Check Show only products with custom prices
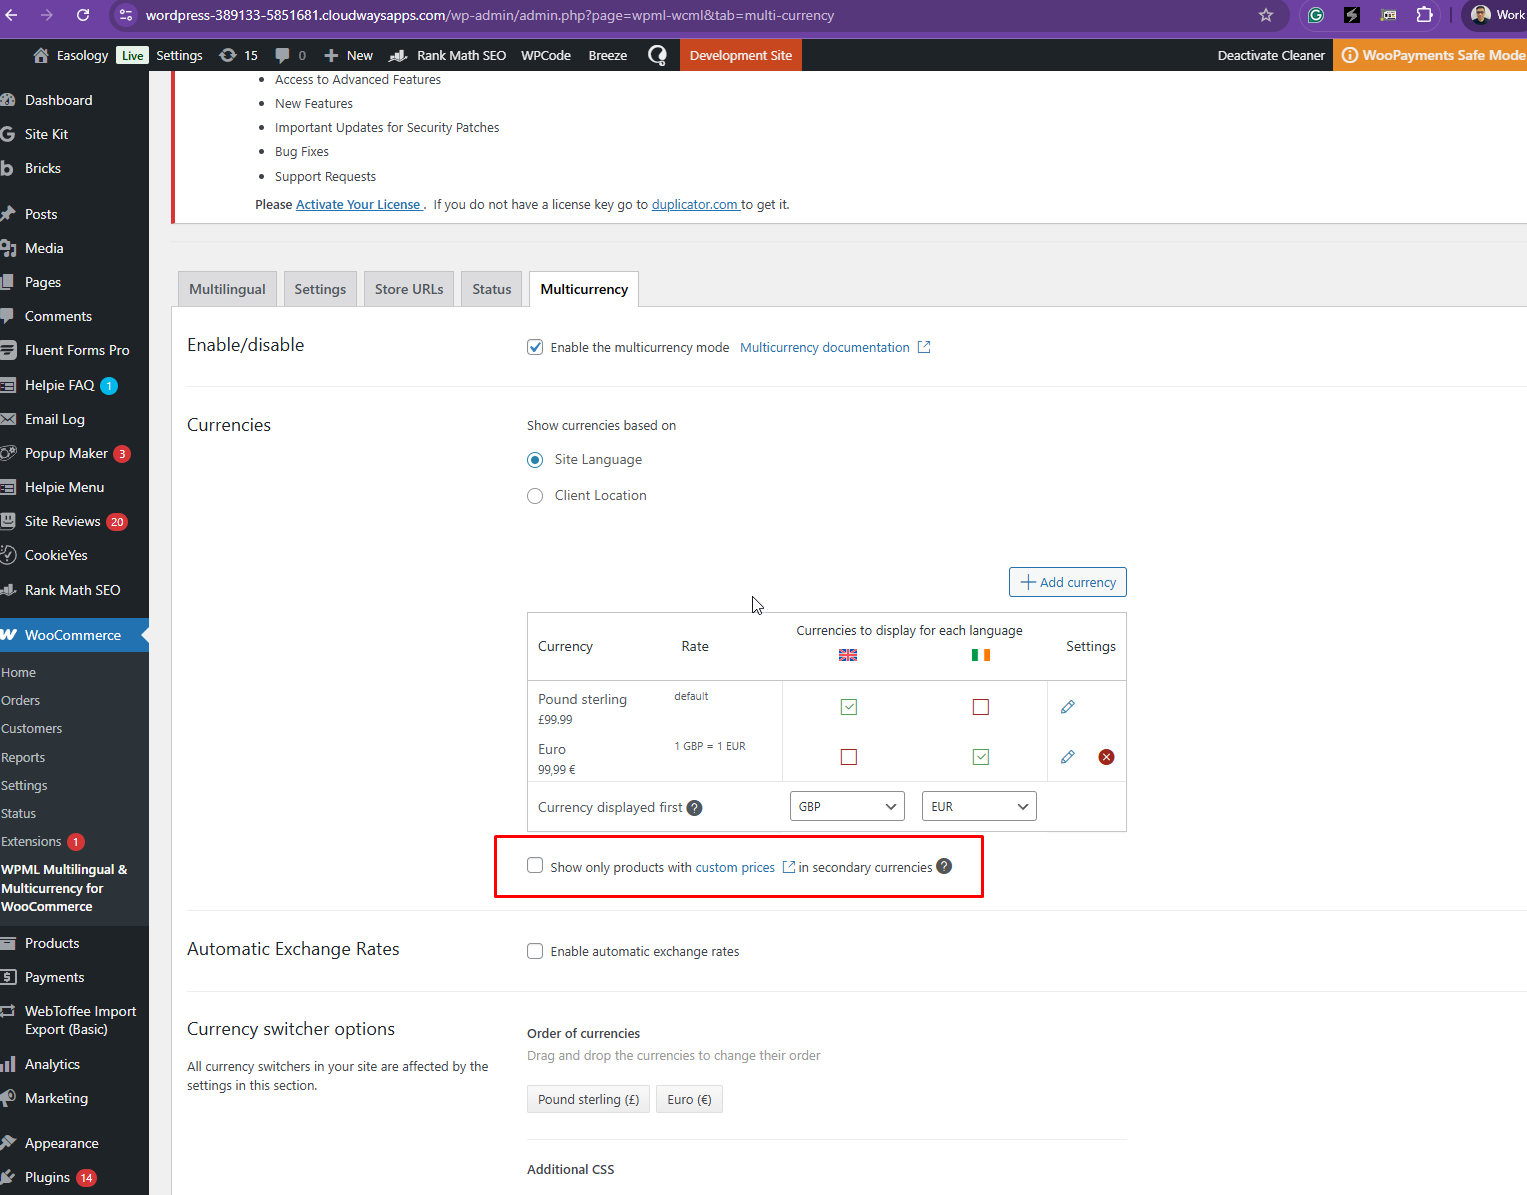The image size is (1527, 1195). (535, 866)
